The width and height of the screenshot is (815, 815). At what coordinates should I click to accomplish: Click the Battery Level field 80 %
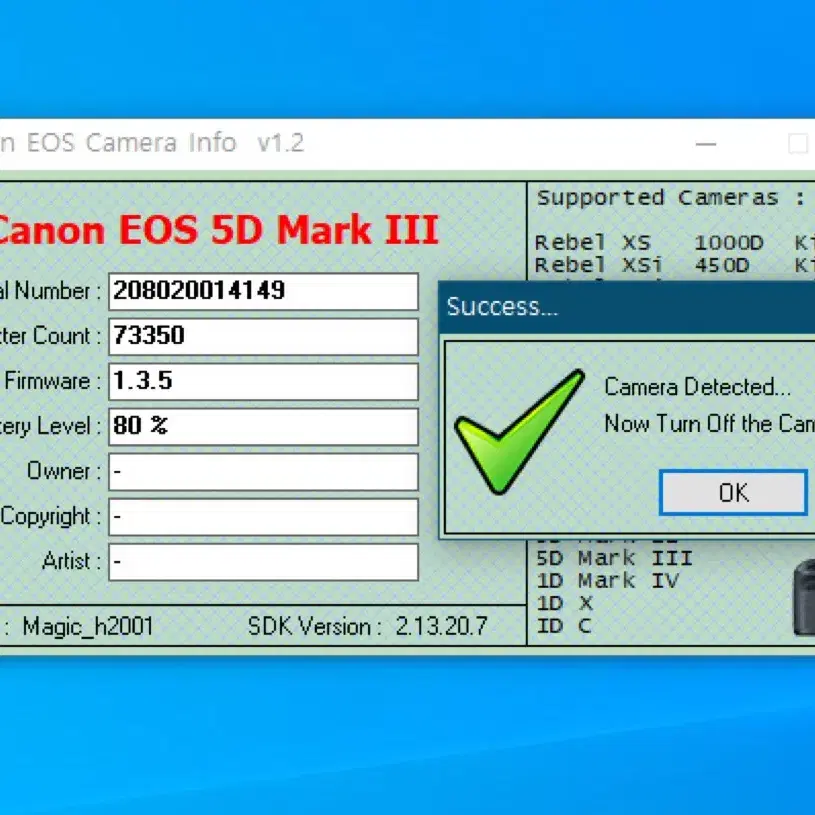click(264, 427)
